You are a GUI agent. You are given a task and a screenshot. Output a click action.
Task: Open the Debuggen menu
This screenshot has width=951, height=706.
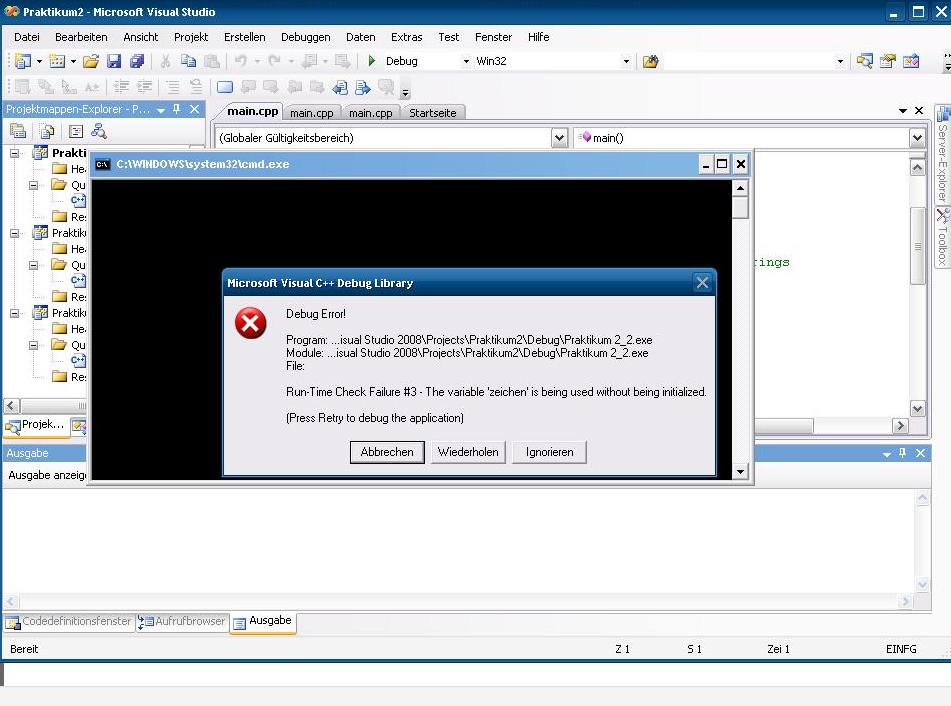306,37
